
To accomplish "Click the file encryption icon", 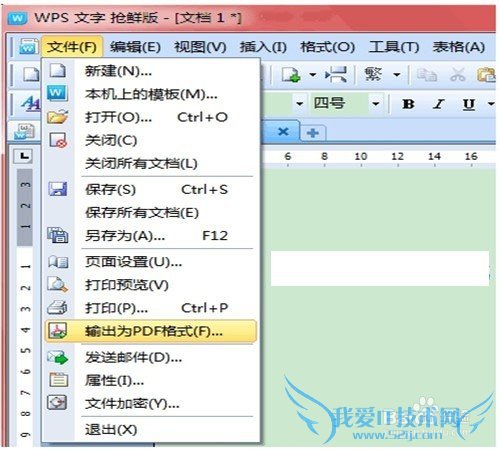I will 58,403.
